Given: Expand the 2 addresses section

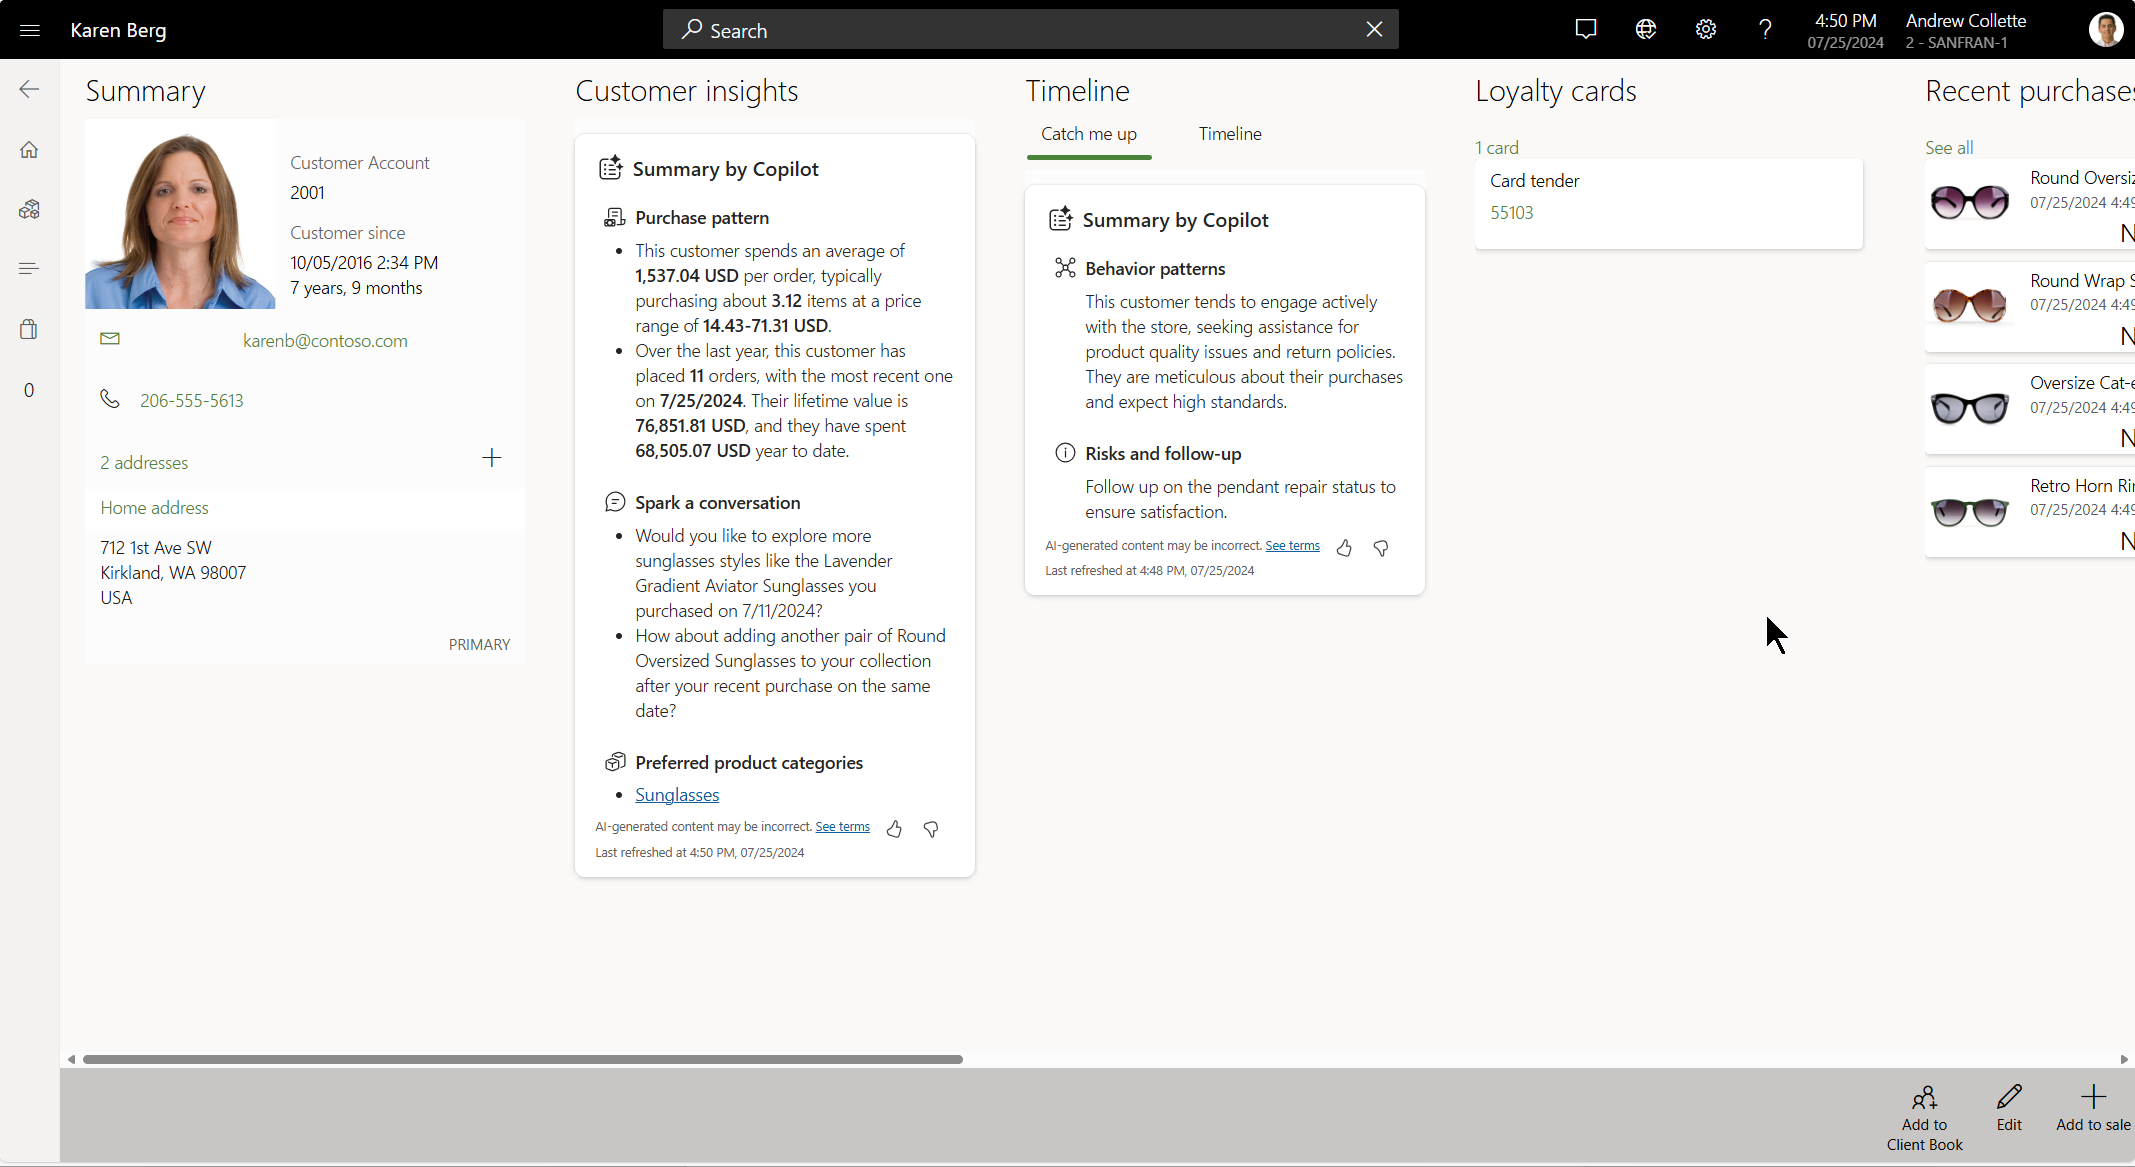Looking at the screenshot, I should (x=142, y=461).
